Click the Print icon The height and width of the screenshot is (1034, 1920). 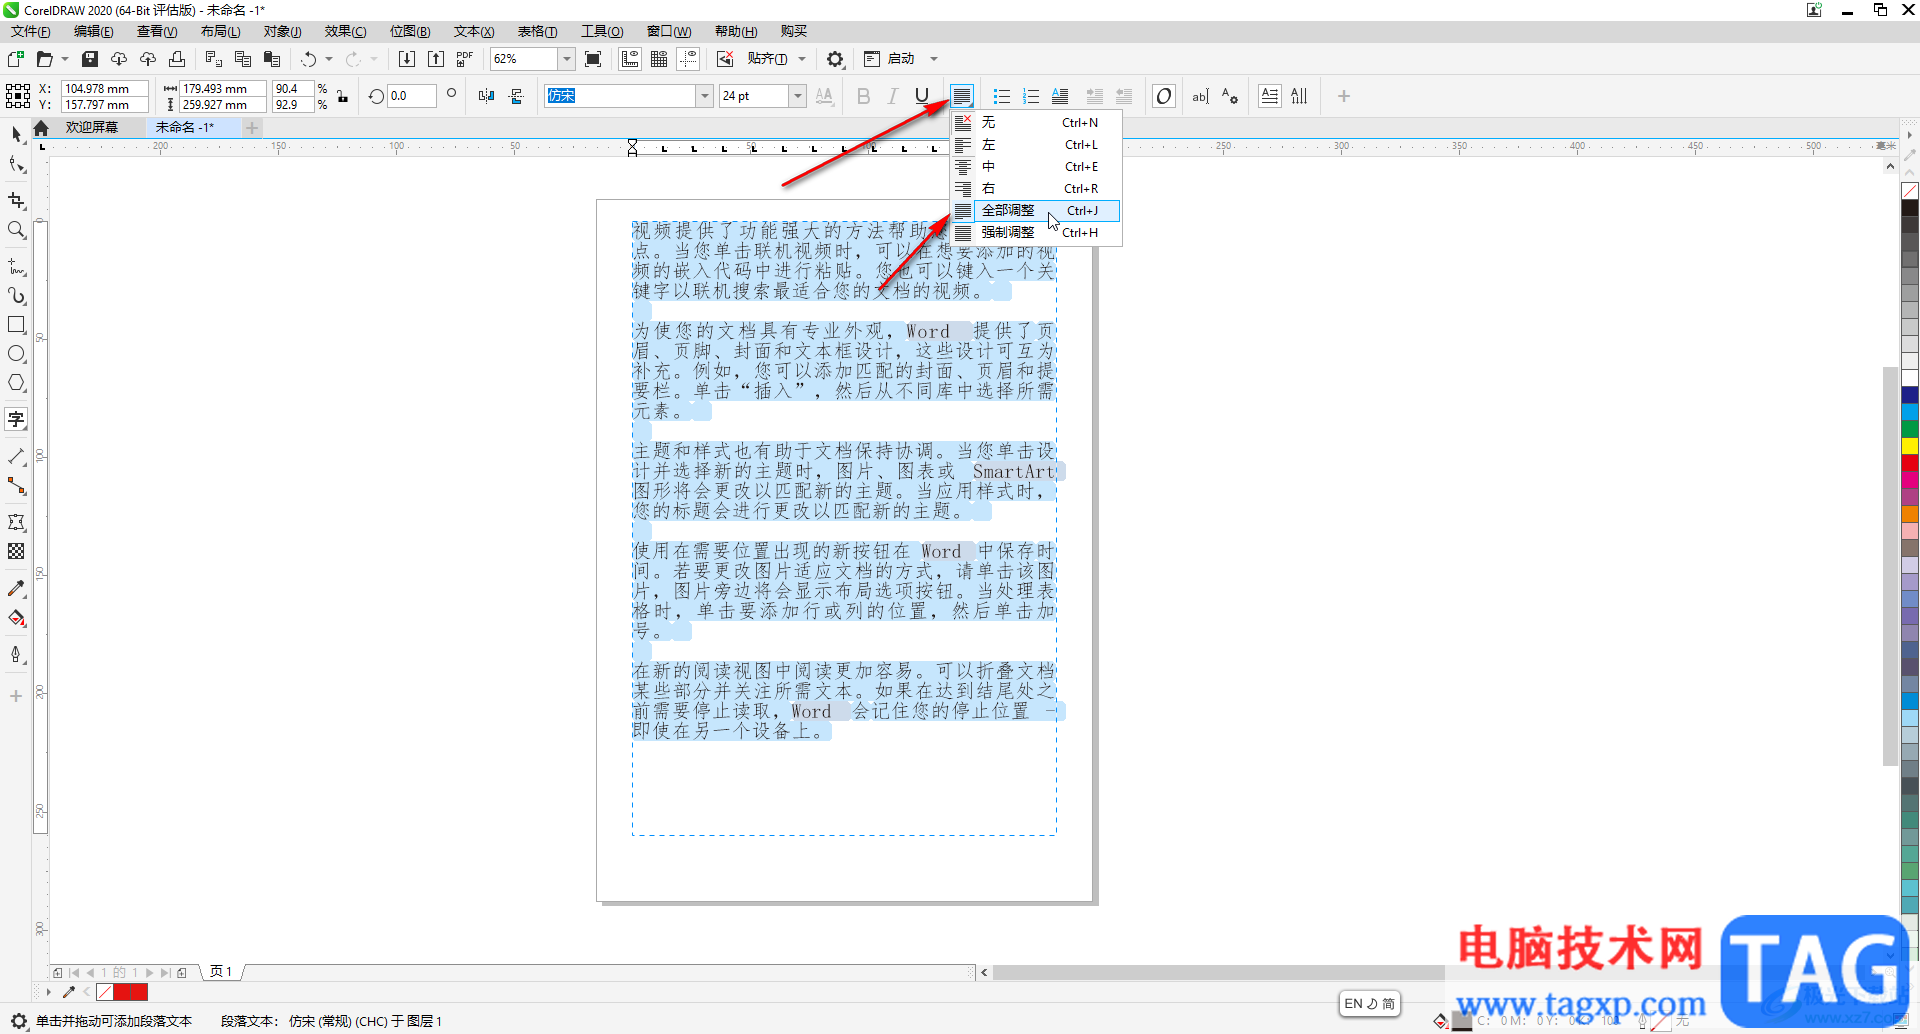tap(177, 59)
